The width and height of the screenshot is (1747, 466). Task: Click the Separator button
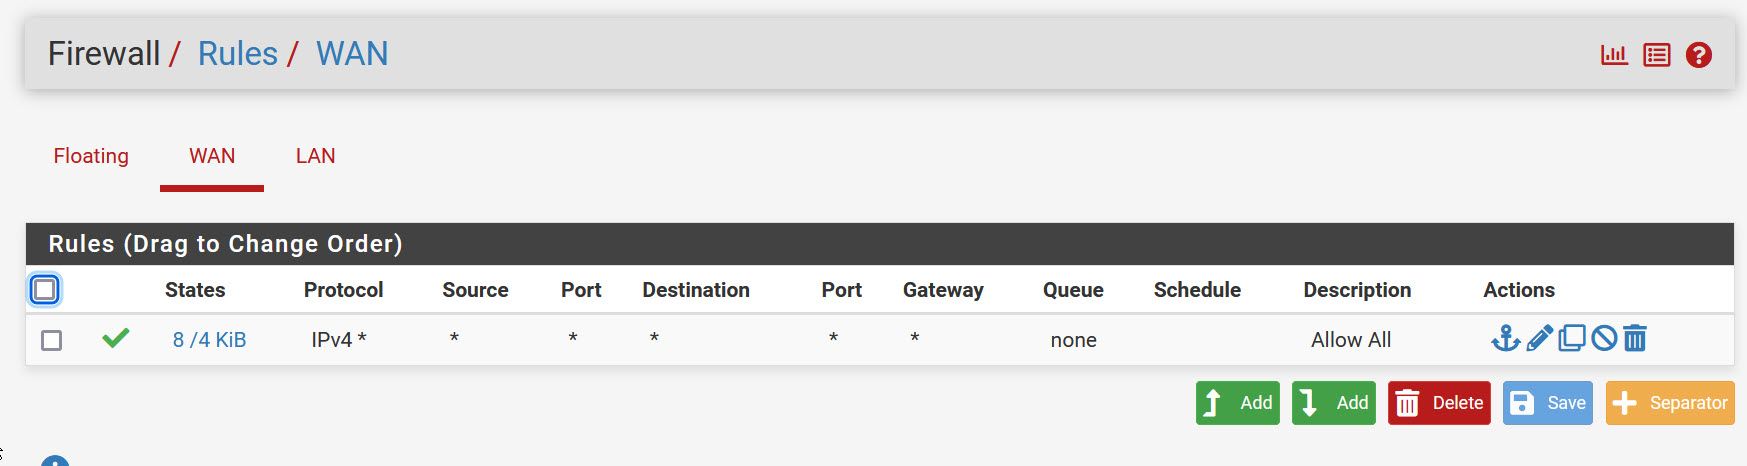(x=1670, y=403)
